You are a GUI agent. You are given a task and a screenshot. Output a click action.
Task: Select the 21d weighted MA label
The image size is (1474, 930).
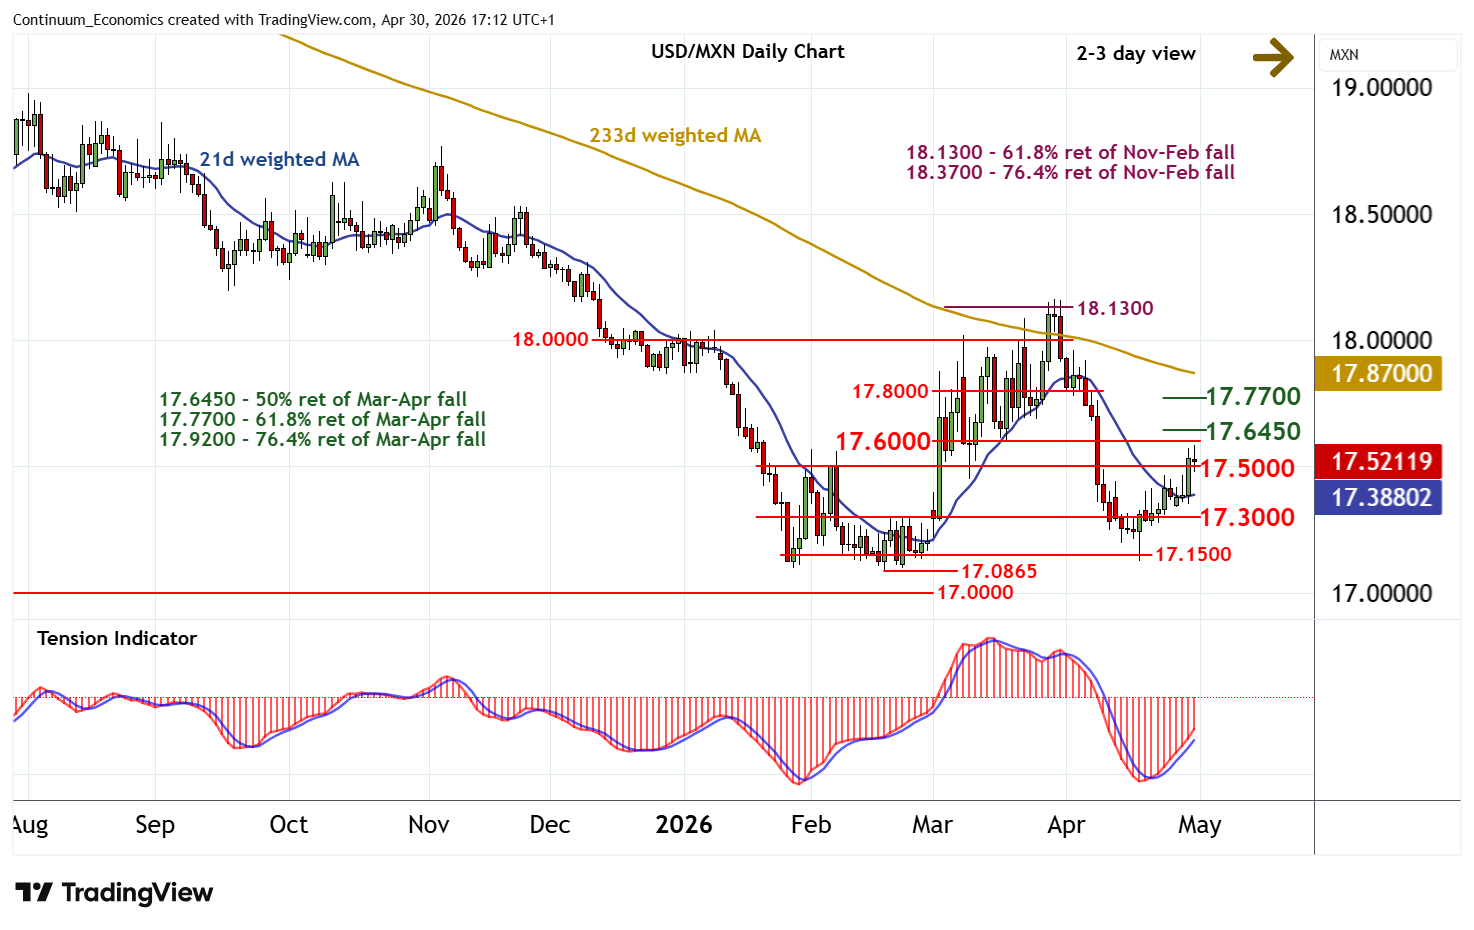tap(279, 159)
